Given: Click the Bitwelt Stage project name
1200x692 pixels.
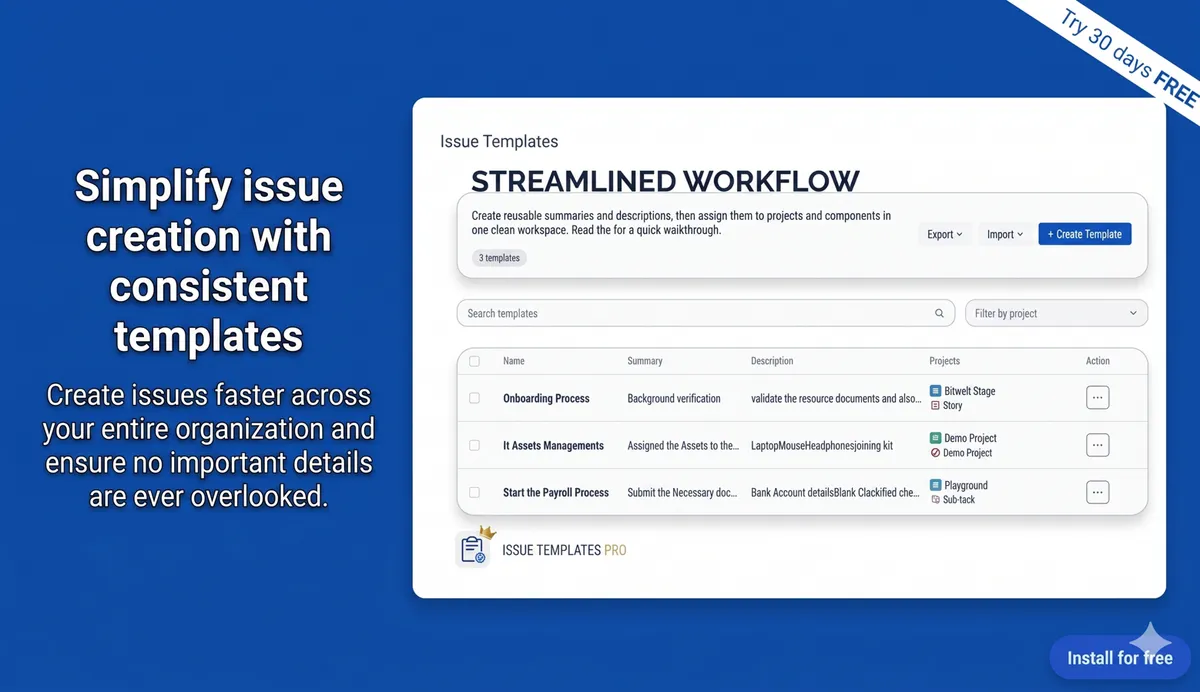Looking at the screenshot, I should tap(970, 391).
